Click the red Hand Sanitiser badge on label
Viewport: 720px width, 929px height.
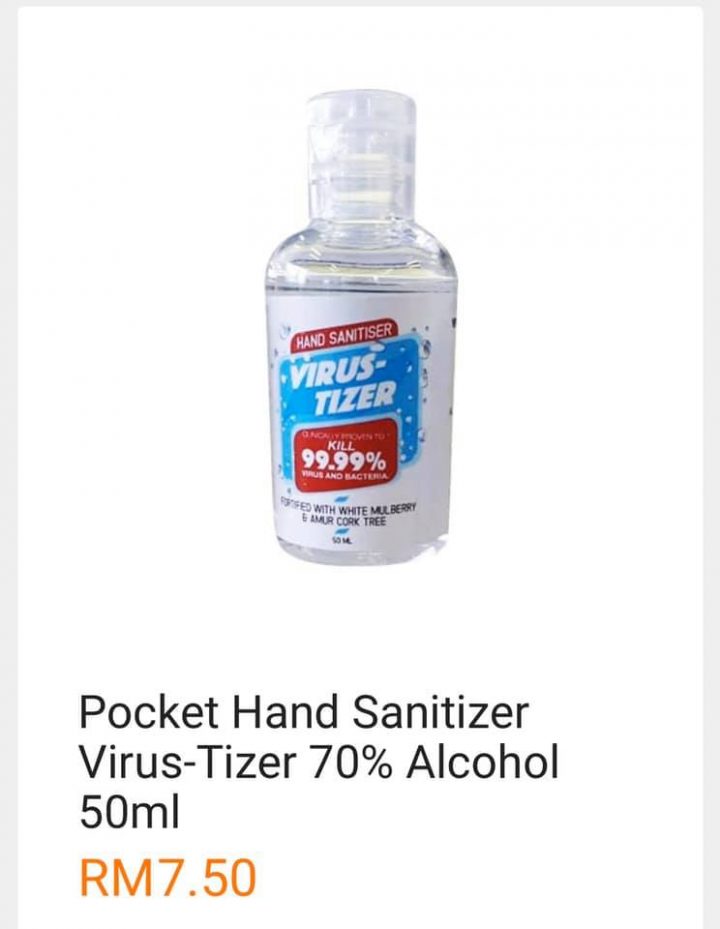click(344, 337)
